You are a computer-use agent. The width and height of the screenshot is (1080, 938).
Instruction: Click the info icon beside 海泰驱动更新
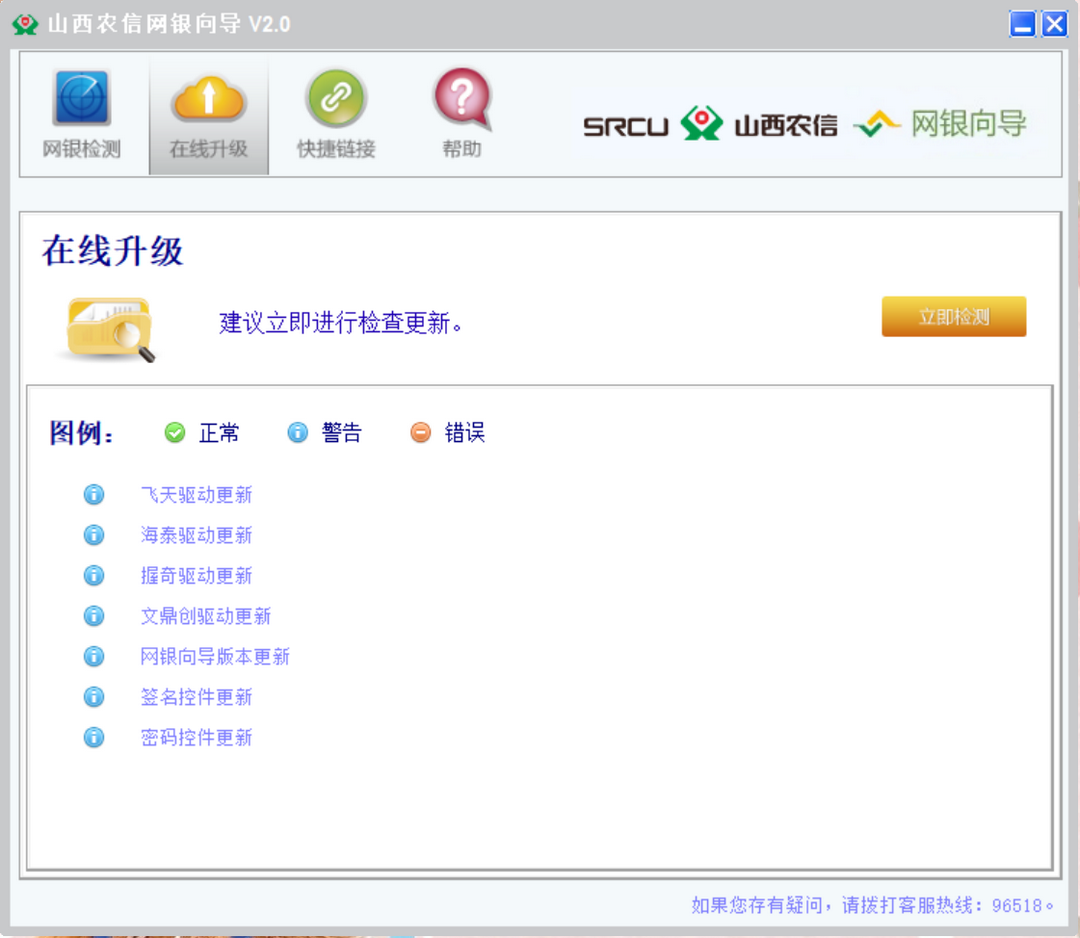[x=94, y=534]
